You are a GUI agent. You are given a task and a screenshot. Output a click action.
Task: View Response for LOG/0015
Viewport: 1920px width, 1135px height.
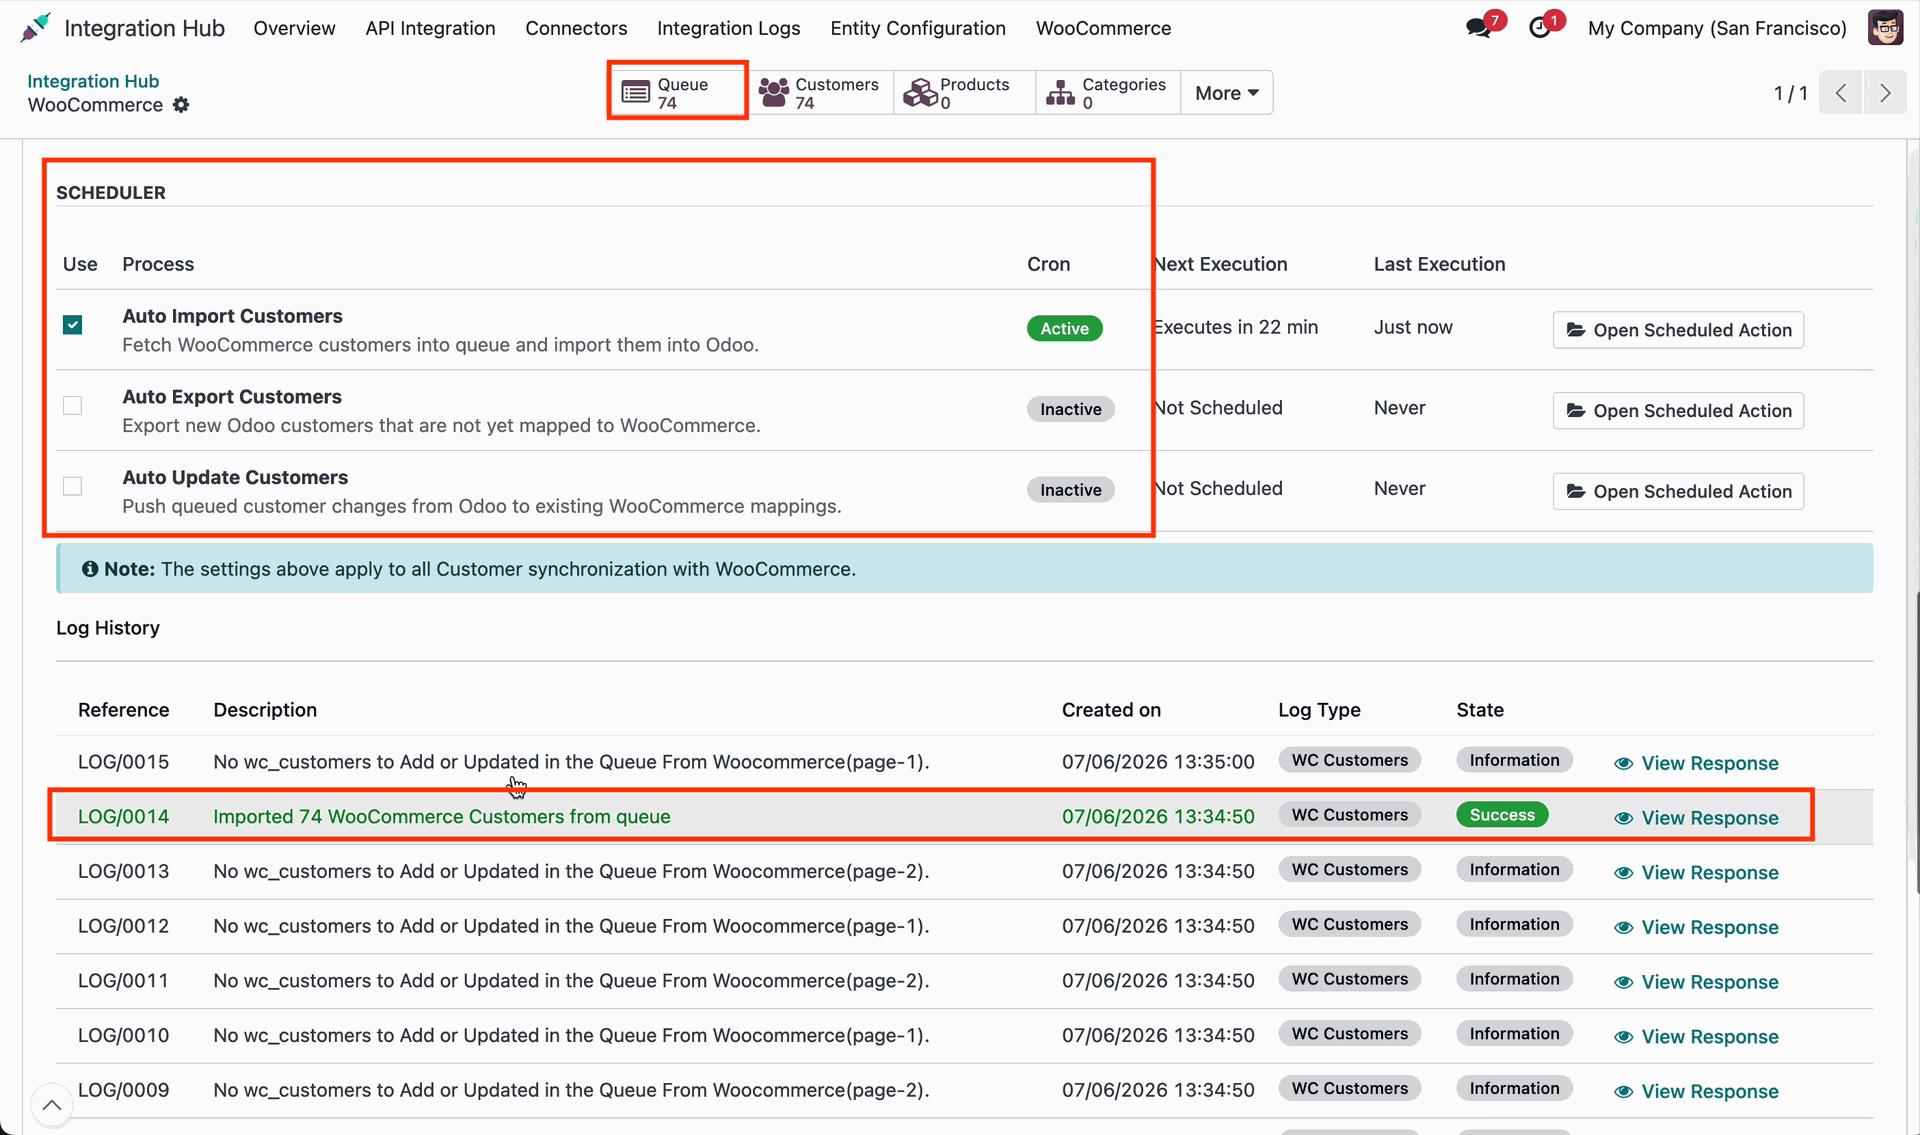pyautogui.click(x=1696, y=763)
